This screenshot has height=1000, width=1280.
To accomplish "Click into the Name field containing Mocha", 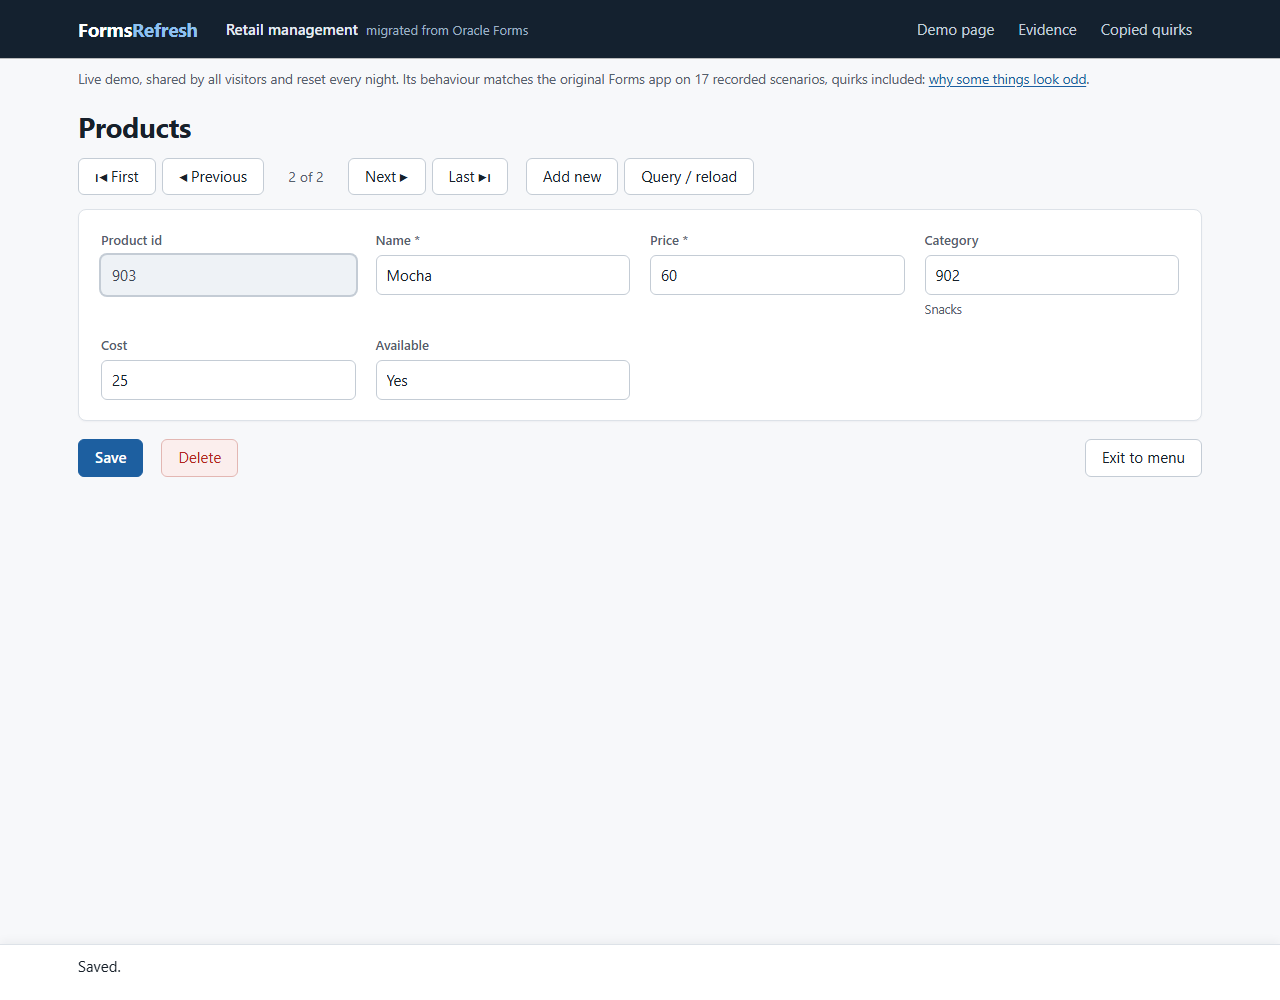I will click(x=503, y=275).
